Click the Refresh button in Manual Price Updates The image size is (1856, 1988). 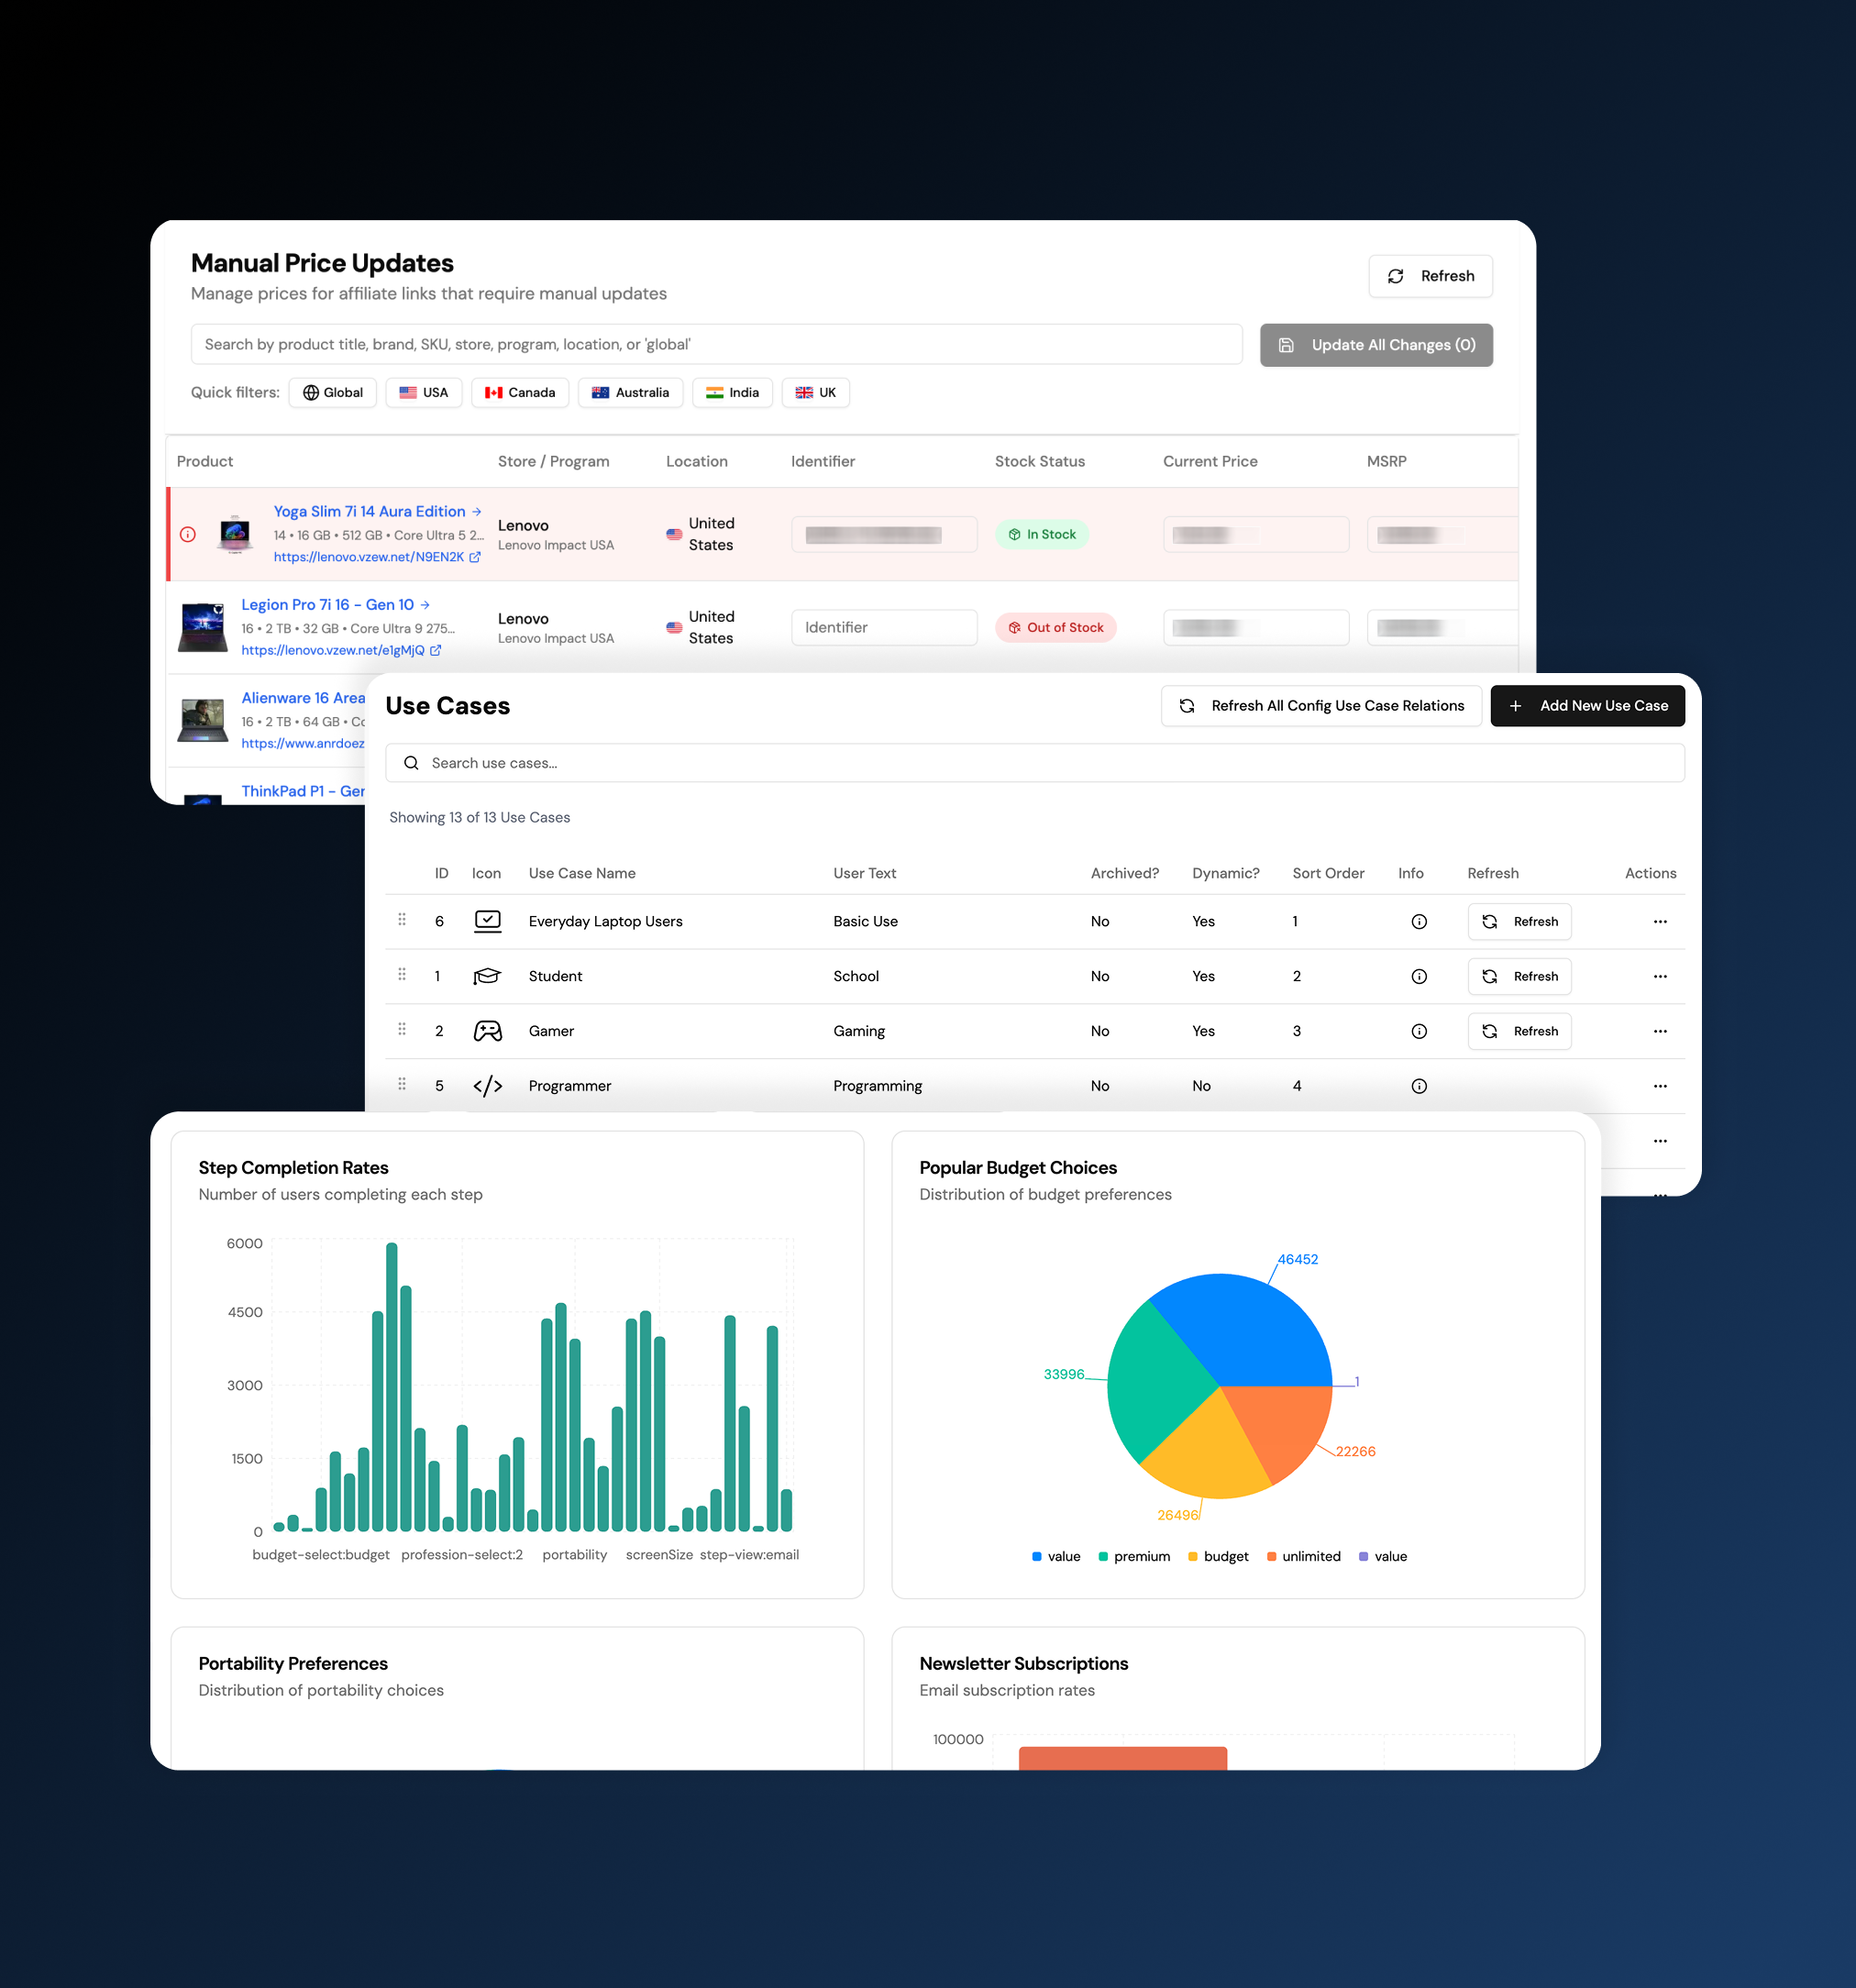click(x=1430, y=276)
